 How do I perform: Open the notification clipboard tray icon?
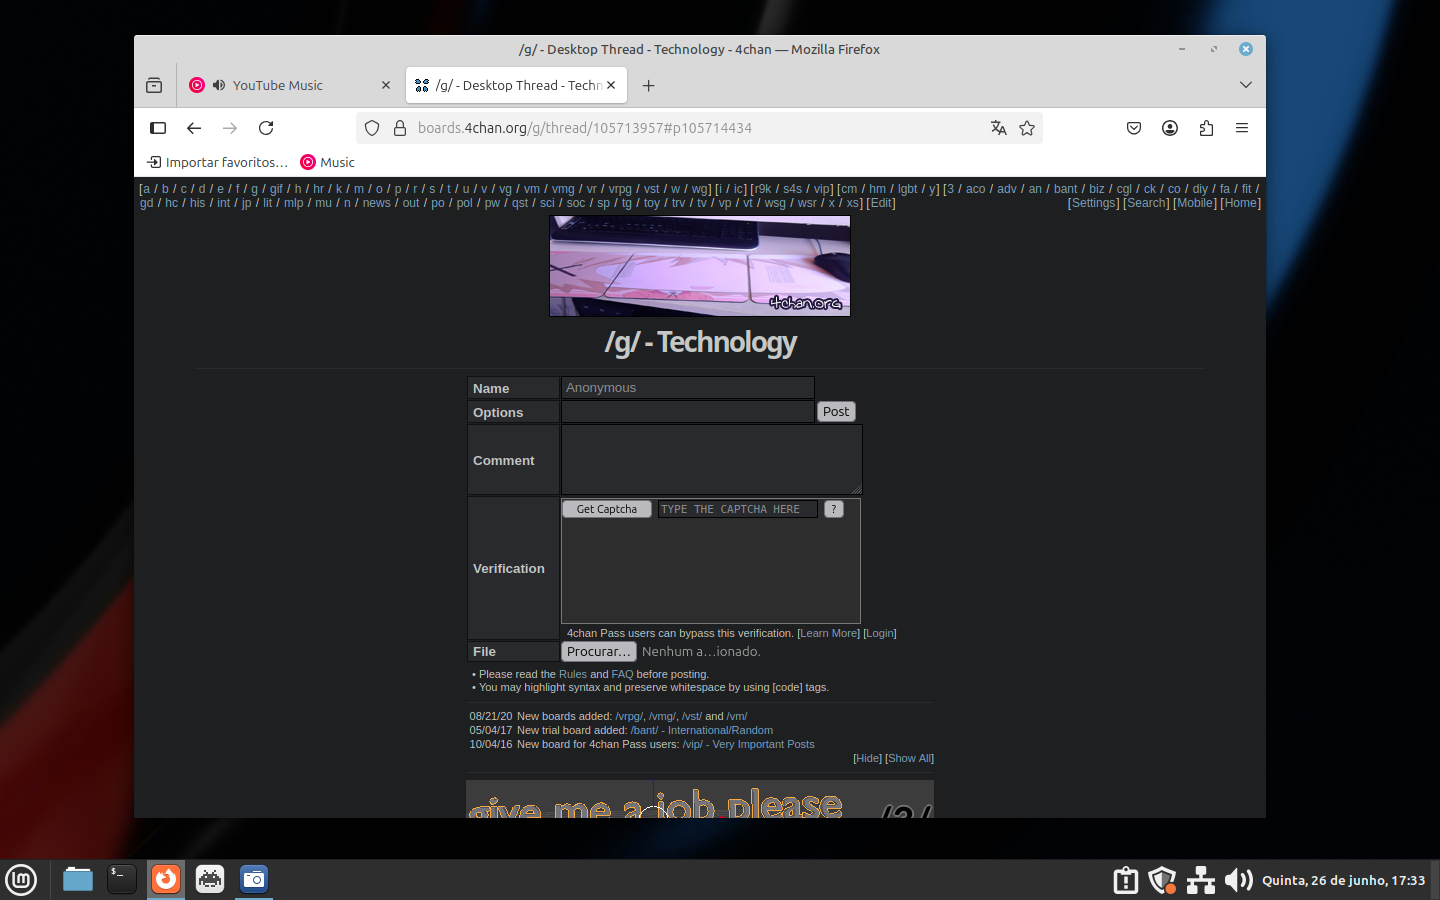click(1125, 880)
